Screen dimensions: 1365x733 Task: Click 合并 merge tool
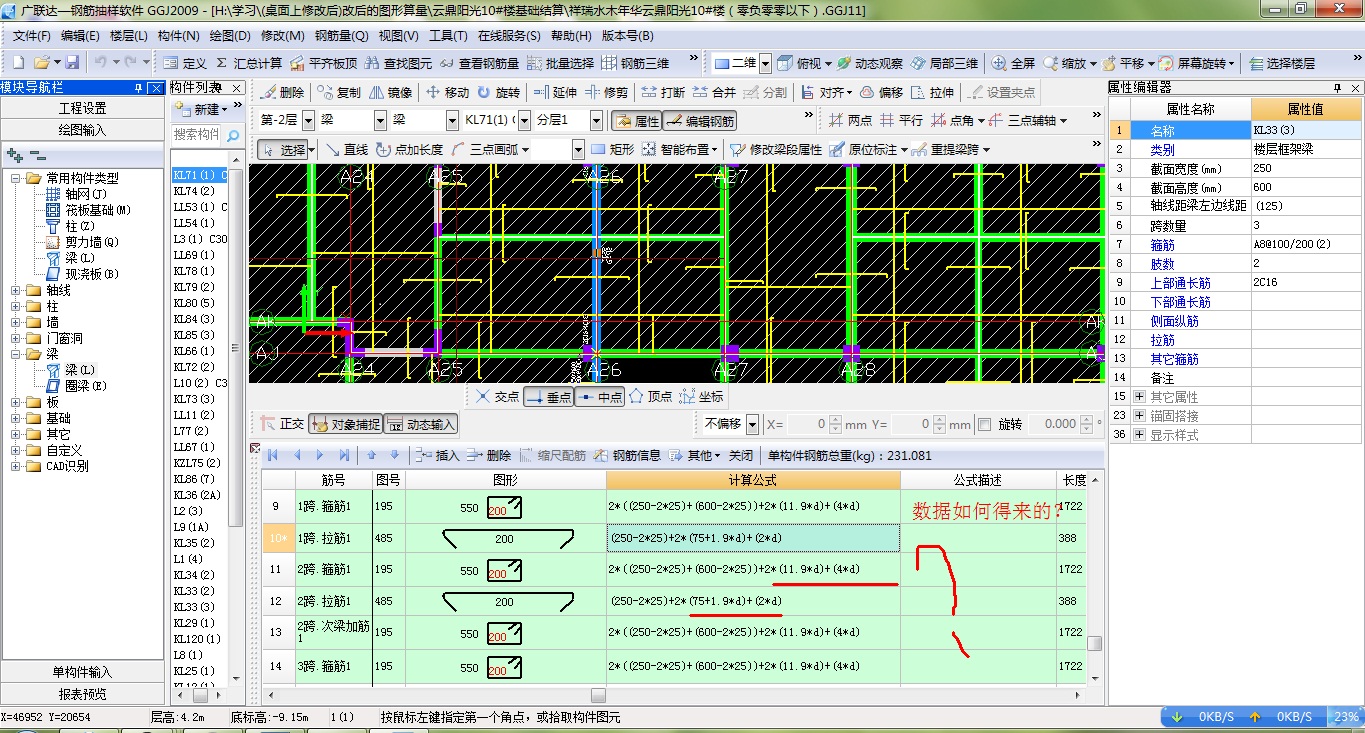click(714, 92)
